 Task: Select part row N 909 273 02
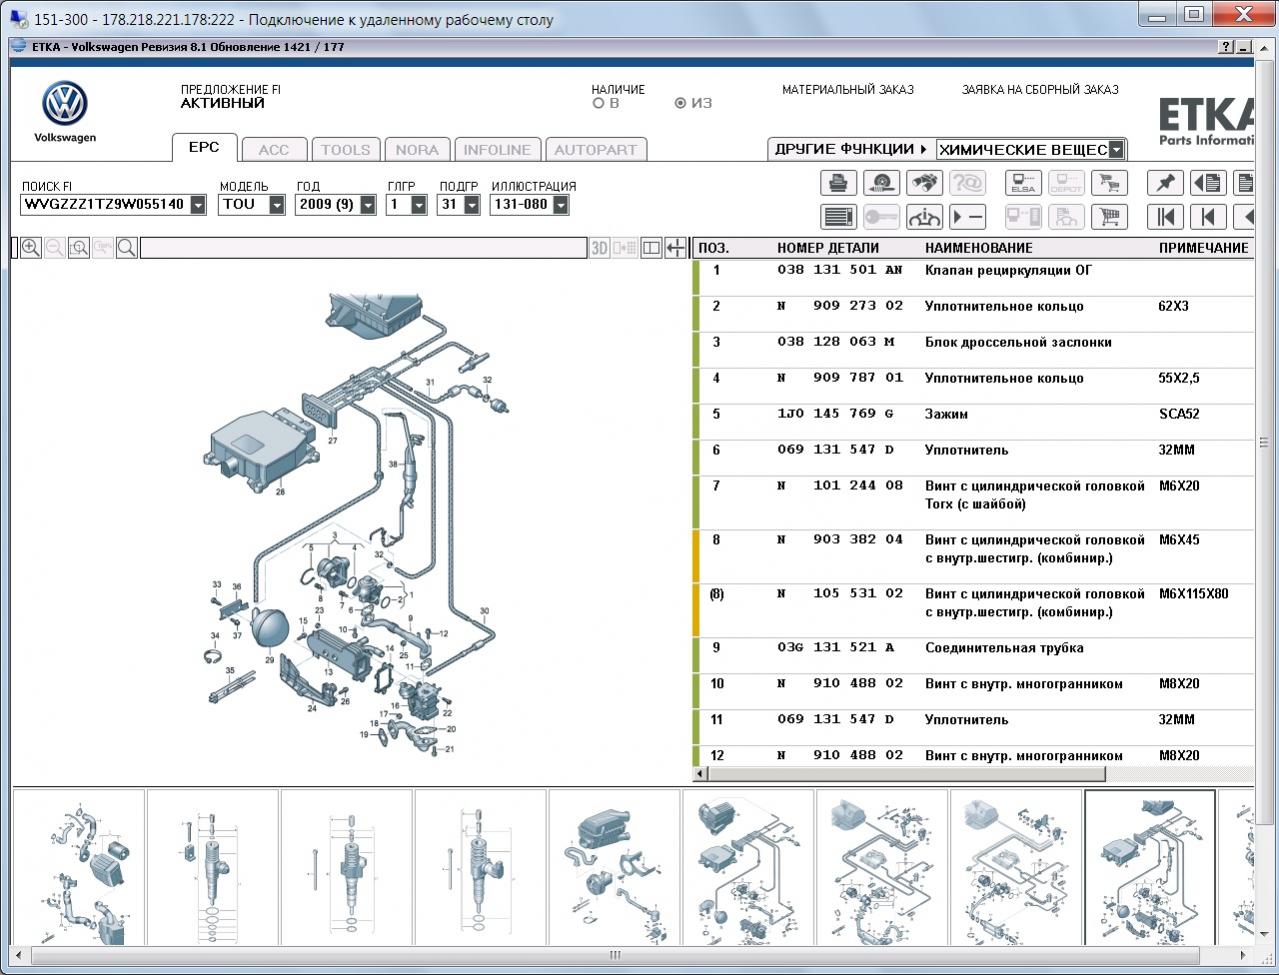click(x=973, y=314)
